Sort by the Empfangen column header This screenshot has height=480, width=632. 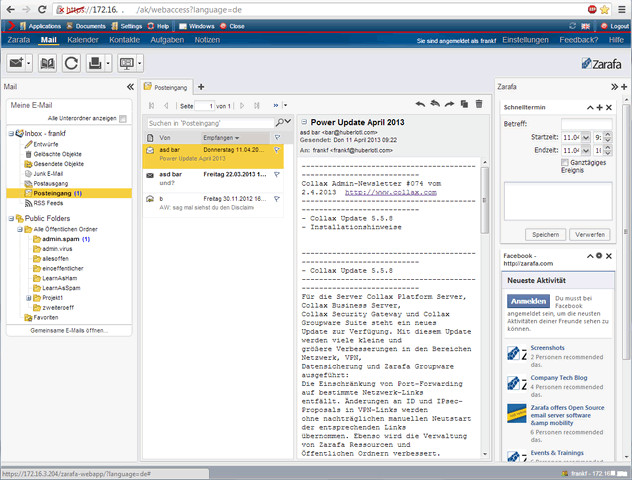click(x=235, y=138)
